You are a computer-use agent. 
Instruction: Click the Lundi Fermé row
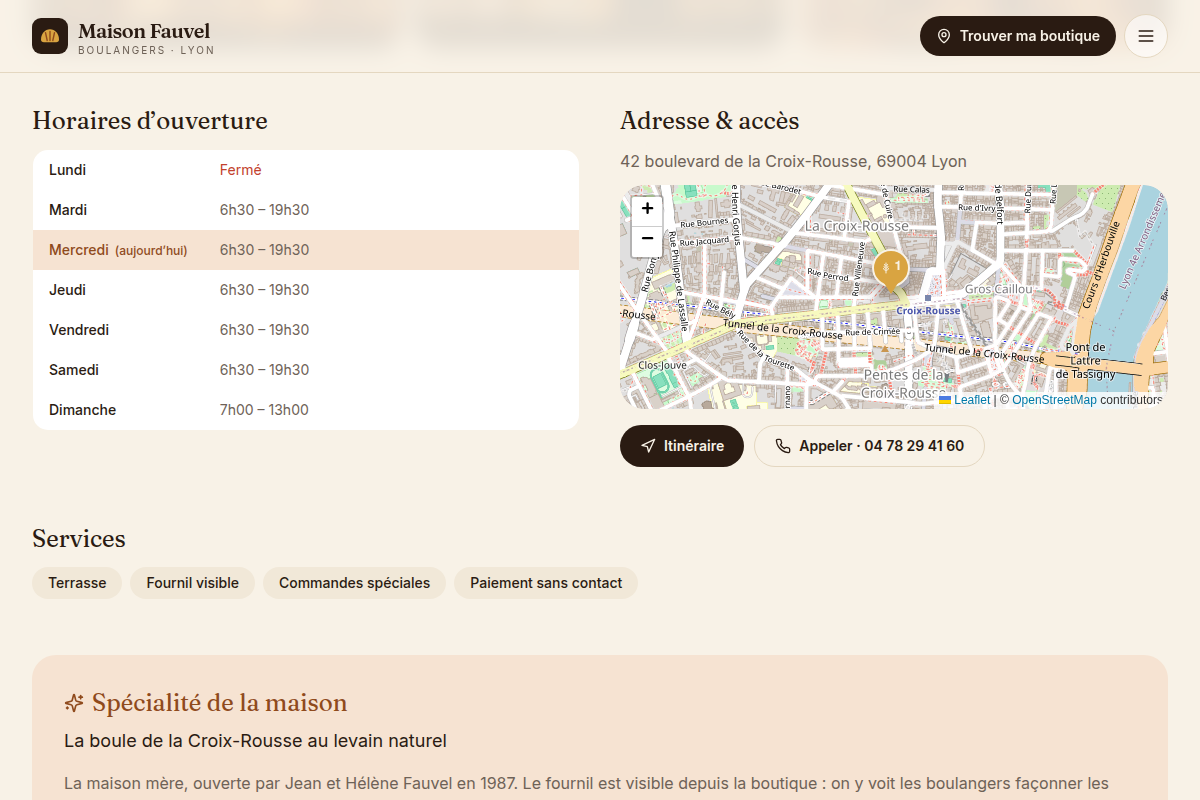[x=306, y=170]
